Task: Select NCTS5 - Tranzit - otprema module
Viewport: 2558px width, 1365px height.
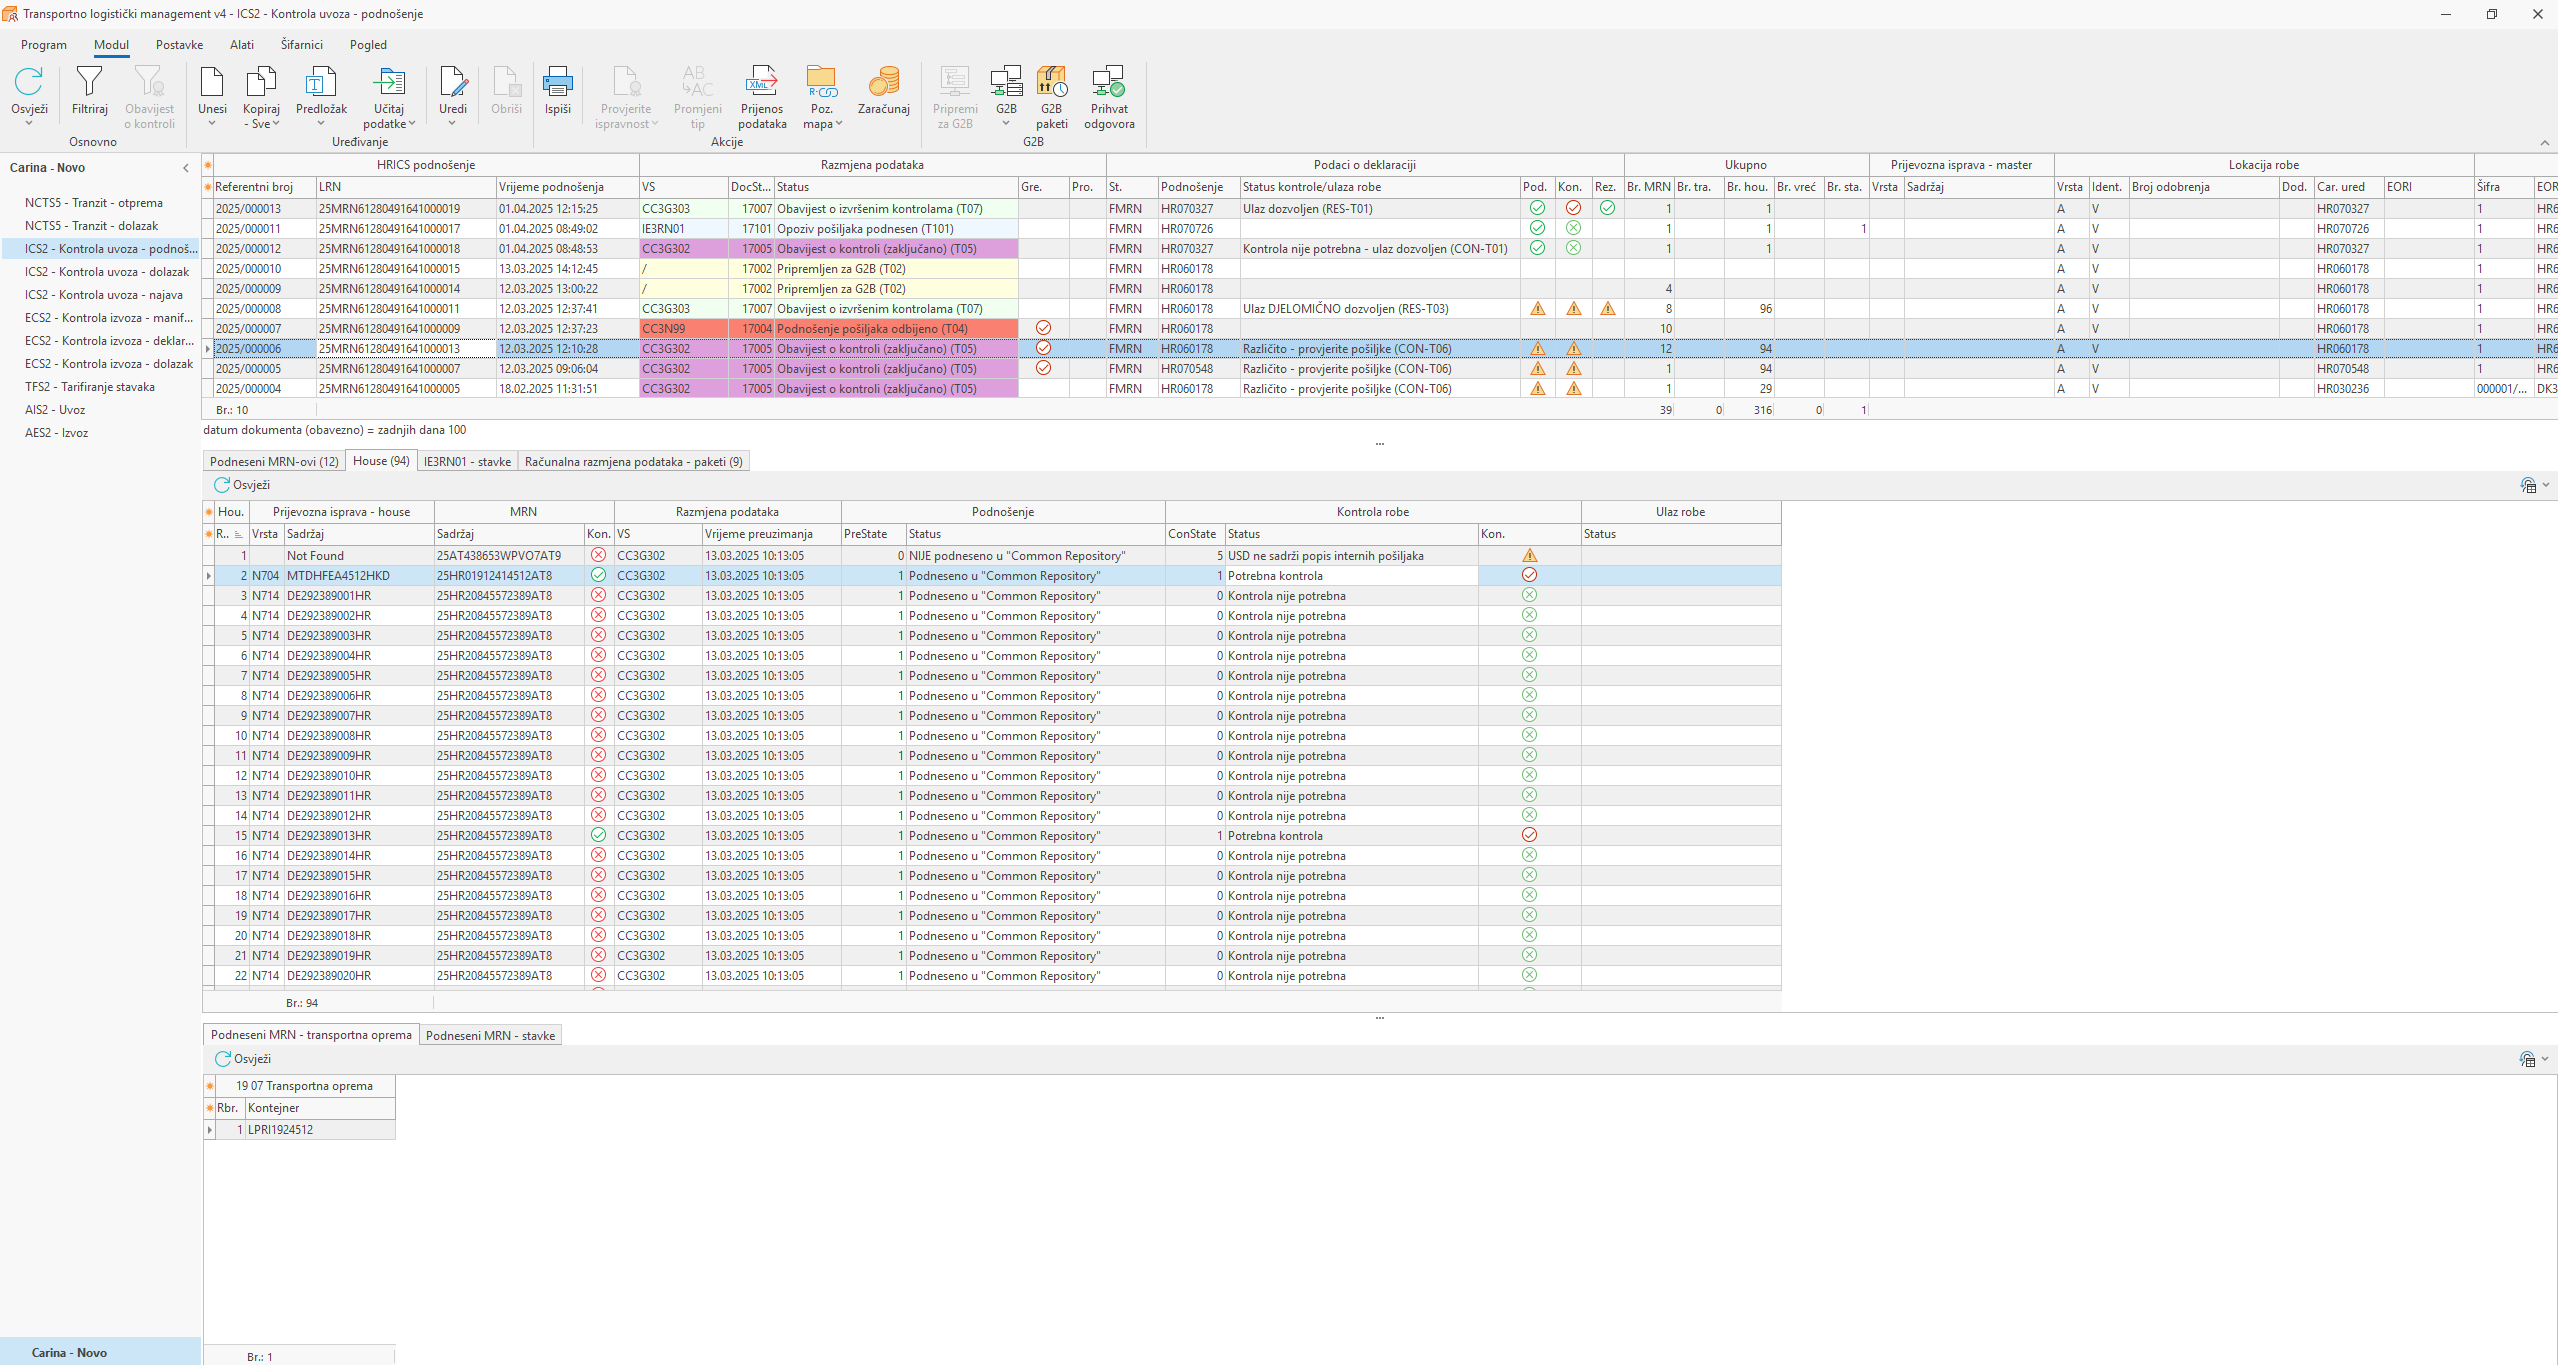Action: pyautogui.click(x=94, y=203)
